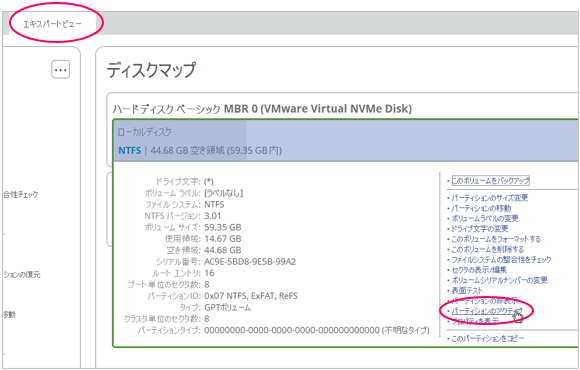The width and height of the screenshot is (580, 370).
Task: Click the ディスクマップ heading
Action: (151, 70)
